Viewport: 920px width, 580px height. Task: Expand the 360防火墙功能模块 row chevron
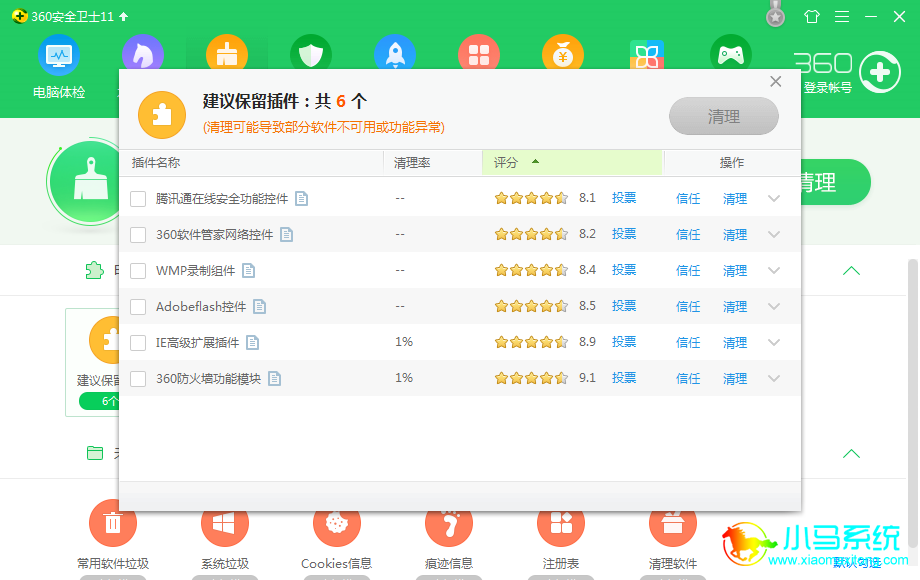(774, 378)
